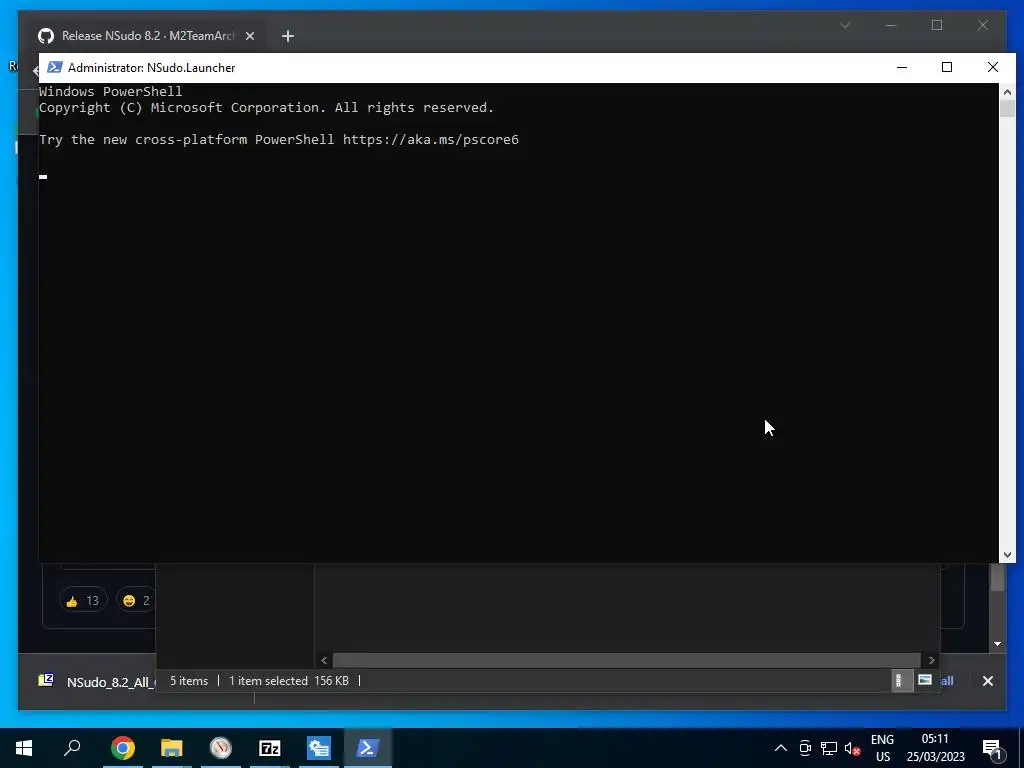
Task: Click the Meet Now tray icon
Action: [805, 748]
